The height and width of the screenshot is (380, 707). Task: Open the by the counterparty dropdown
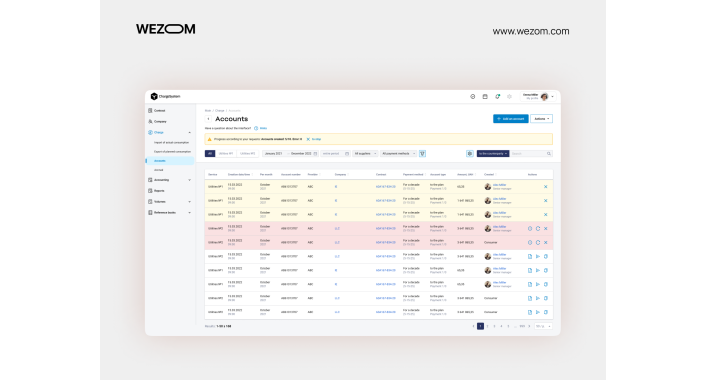[493, 154]
